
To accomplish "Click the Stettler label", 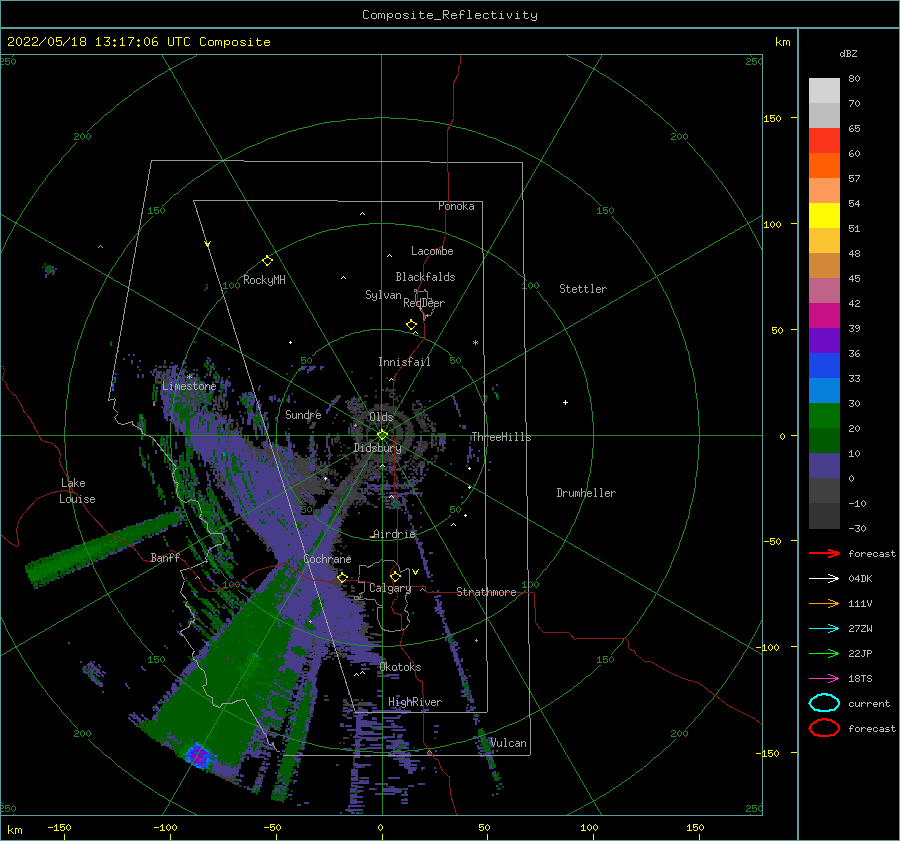I will coord(583,289).
